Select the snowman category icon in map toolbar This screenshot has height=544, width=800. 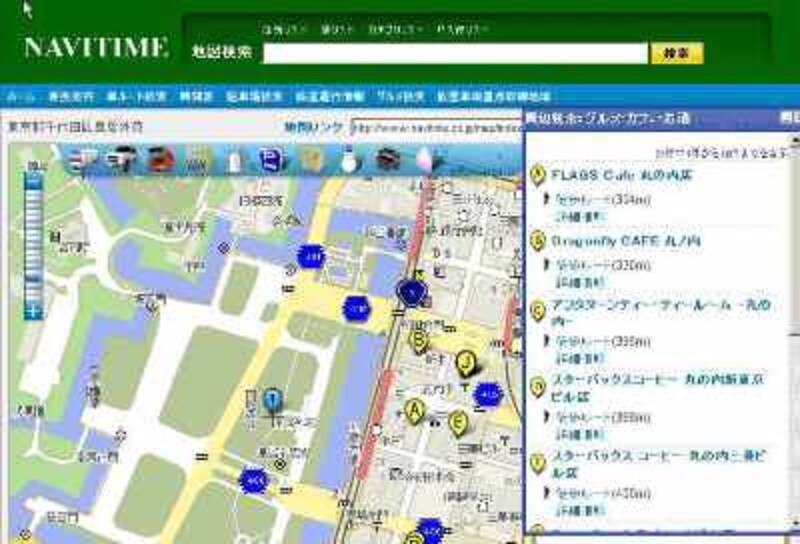coord(349,160)
